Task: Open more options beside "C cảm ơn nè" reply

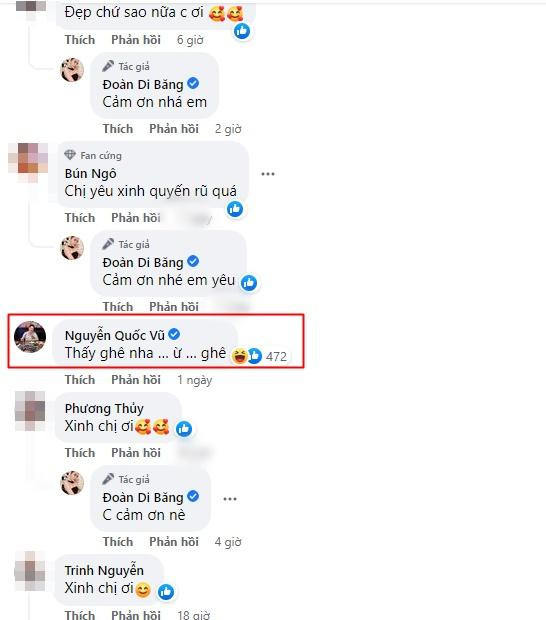Action: [230, 499]
